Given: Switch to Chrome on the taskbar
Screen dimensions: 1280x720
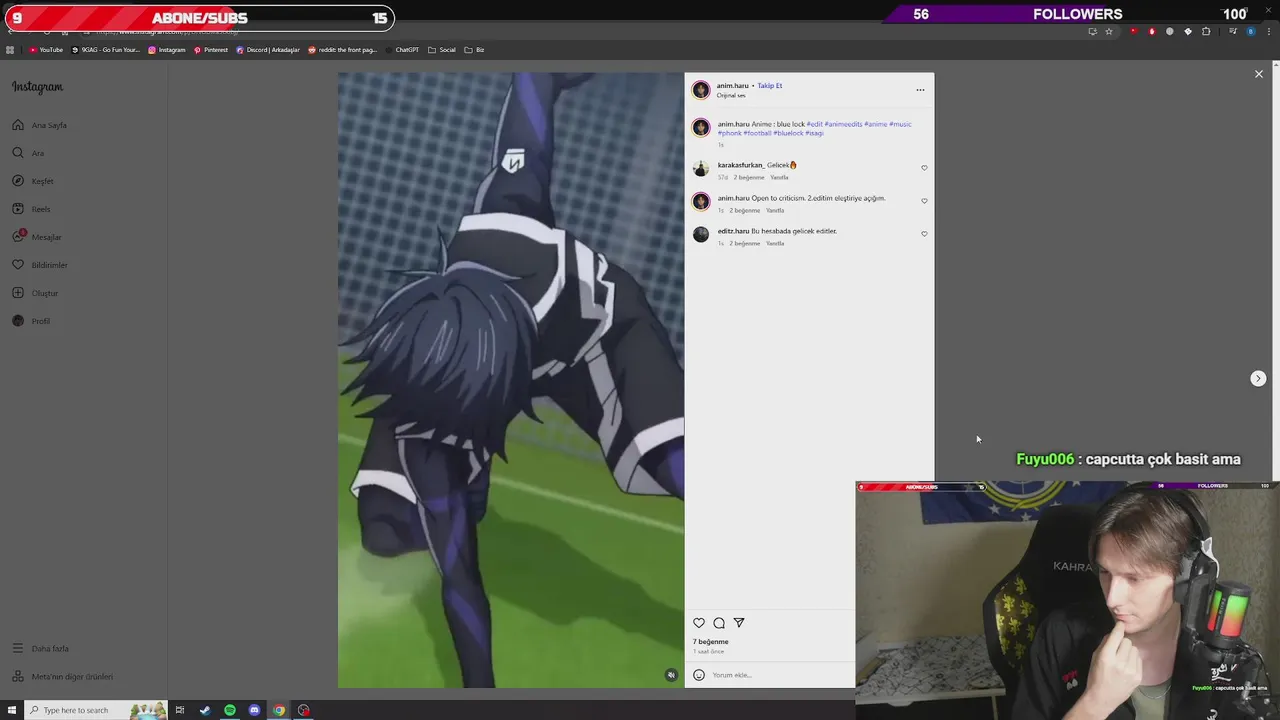Looking at the screenshot, I should (x=279, y=710).
